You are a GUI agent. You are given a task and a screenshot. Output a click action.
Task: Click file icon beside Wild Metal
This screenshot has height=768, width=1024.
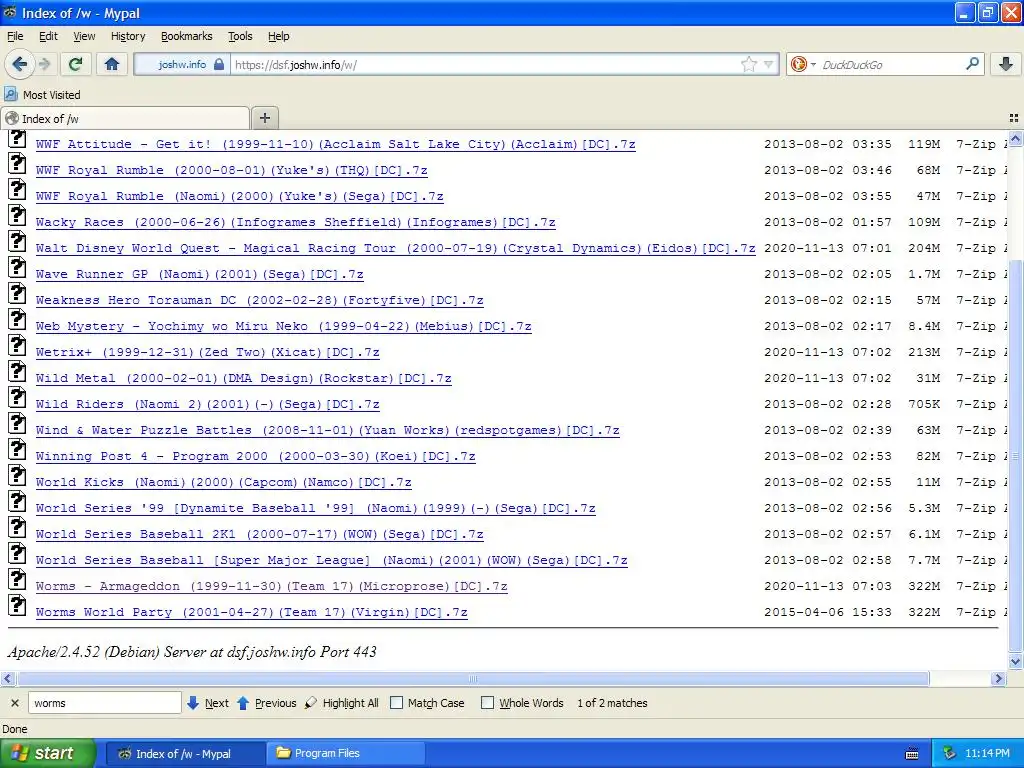point(17,371)
